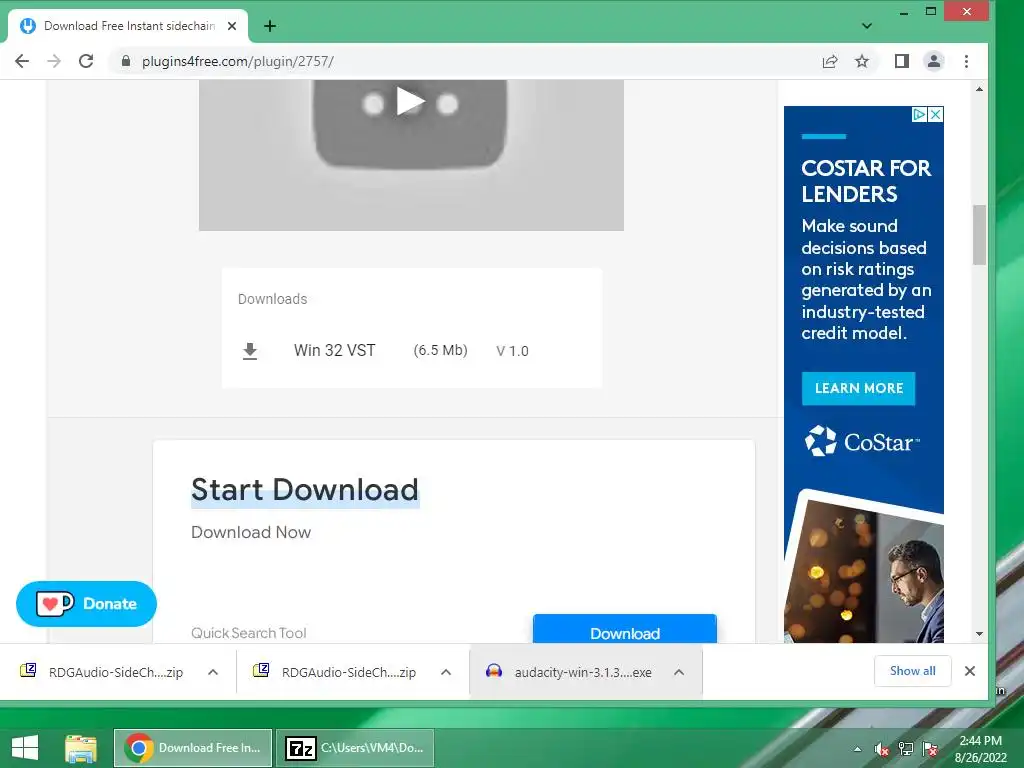1024x768 pixels.
Task: Open site info padlock icon
Action: 126,61
